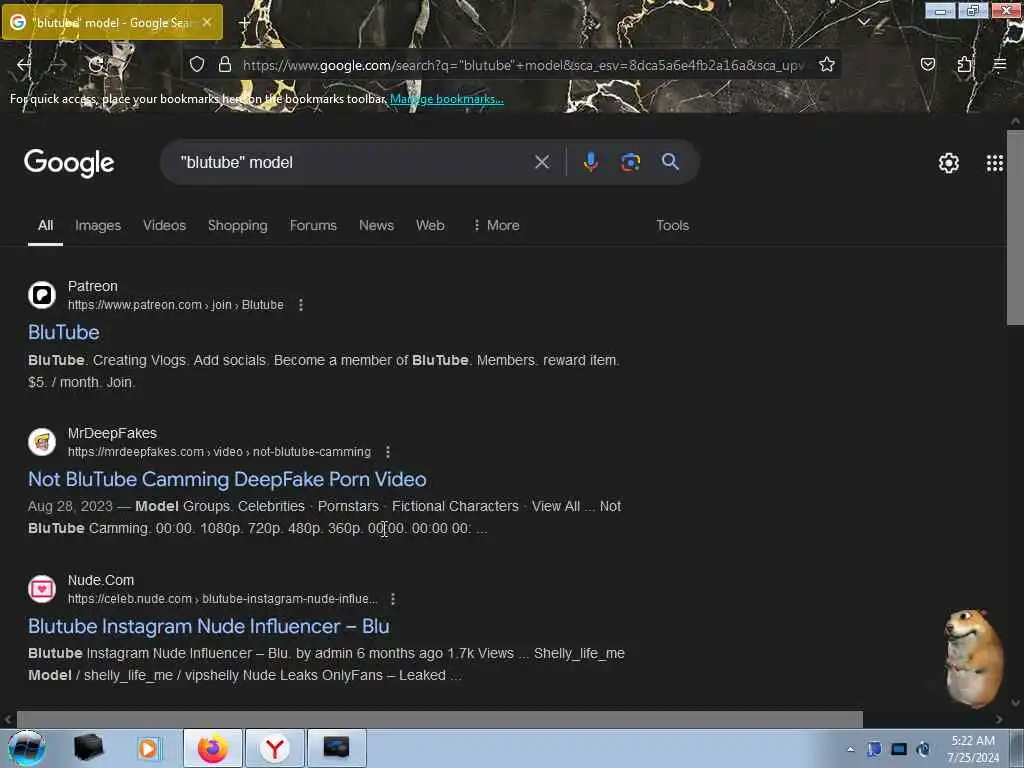The height and width of the screenshot is (768, 1024).
Task: Select the Videos results tab
Action: [x=165, y=225]
